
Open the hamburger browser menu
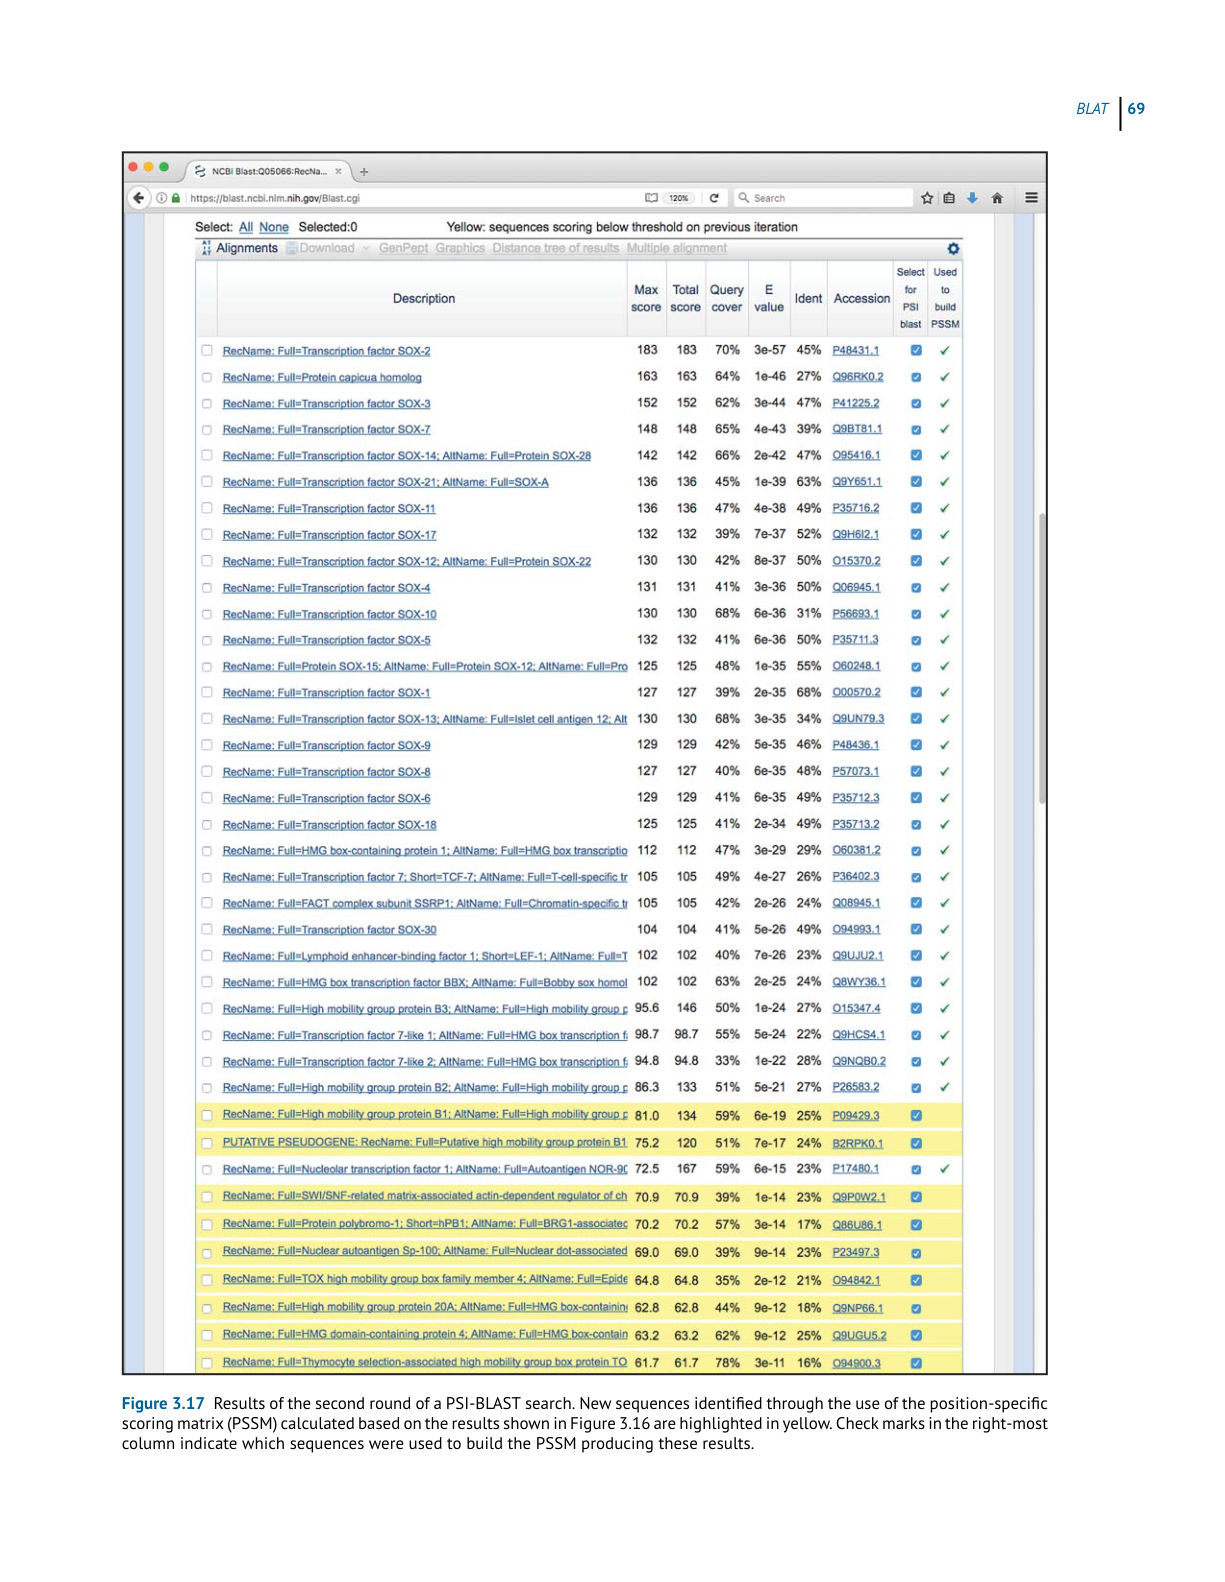(x=1031, y=198)
